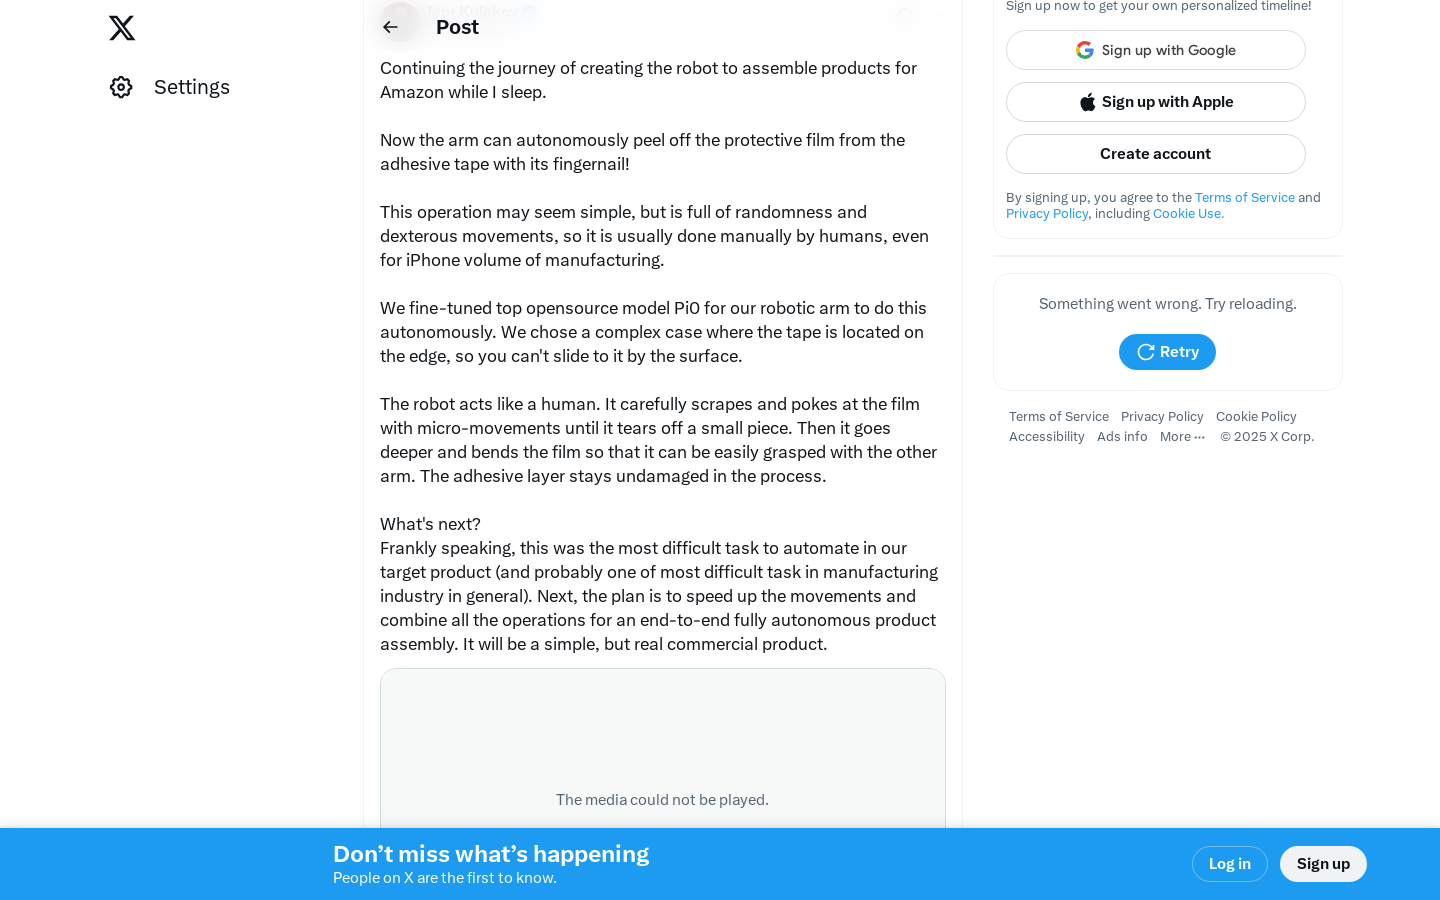Go back using the arrow icon
1440x900 pixels.
pos(391,27)
